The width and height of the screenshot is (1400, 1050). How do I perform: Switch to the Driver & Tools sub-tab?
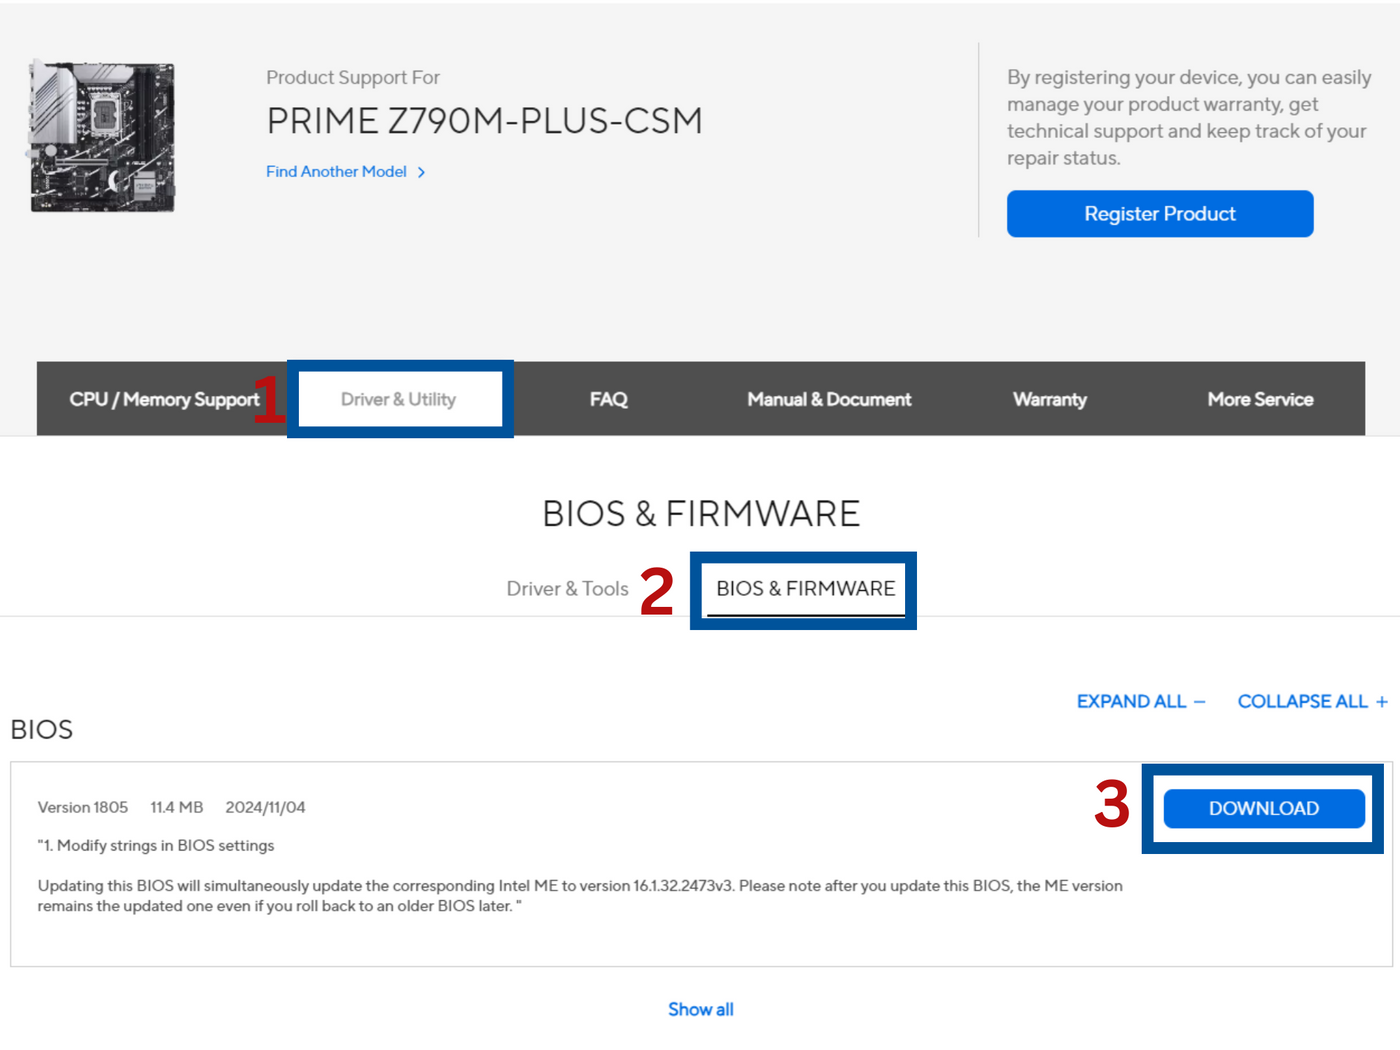[x=567, y=589]
